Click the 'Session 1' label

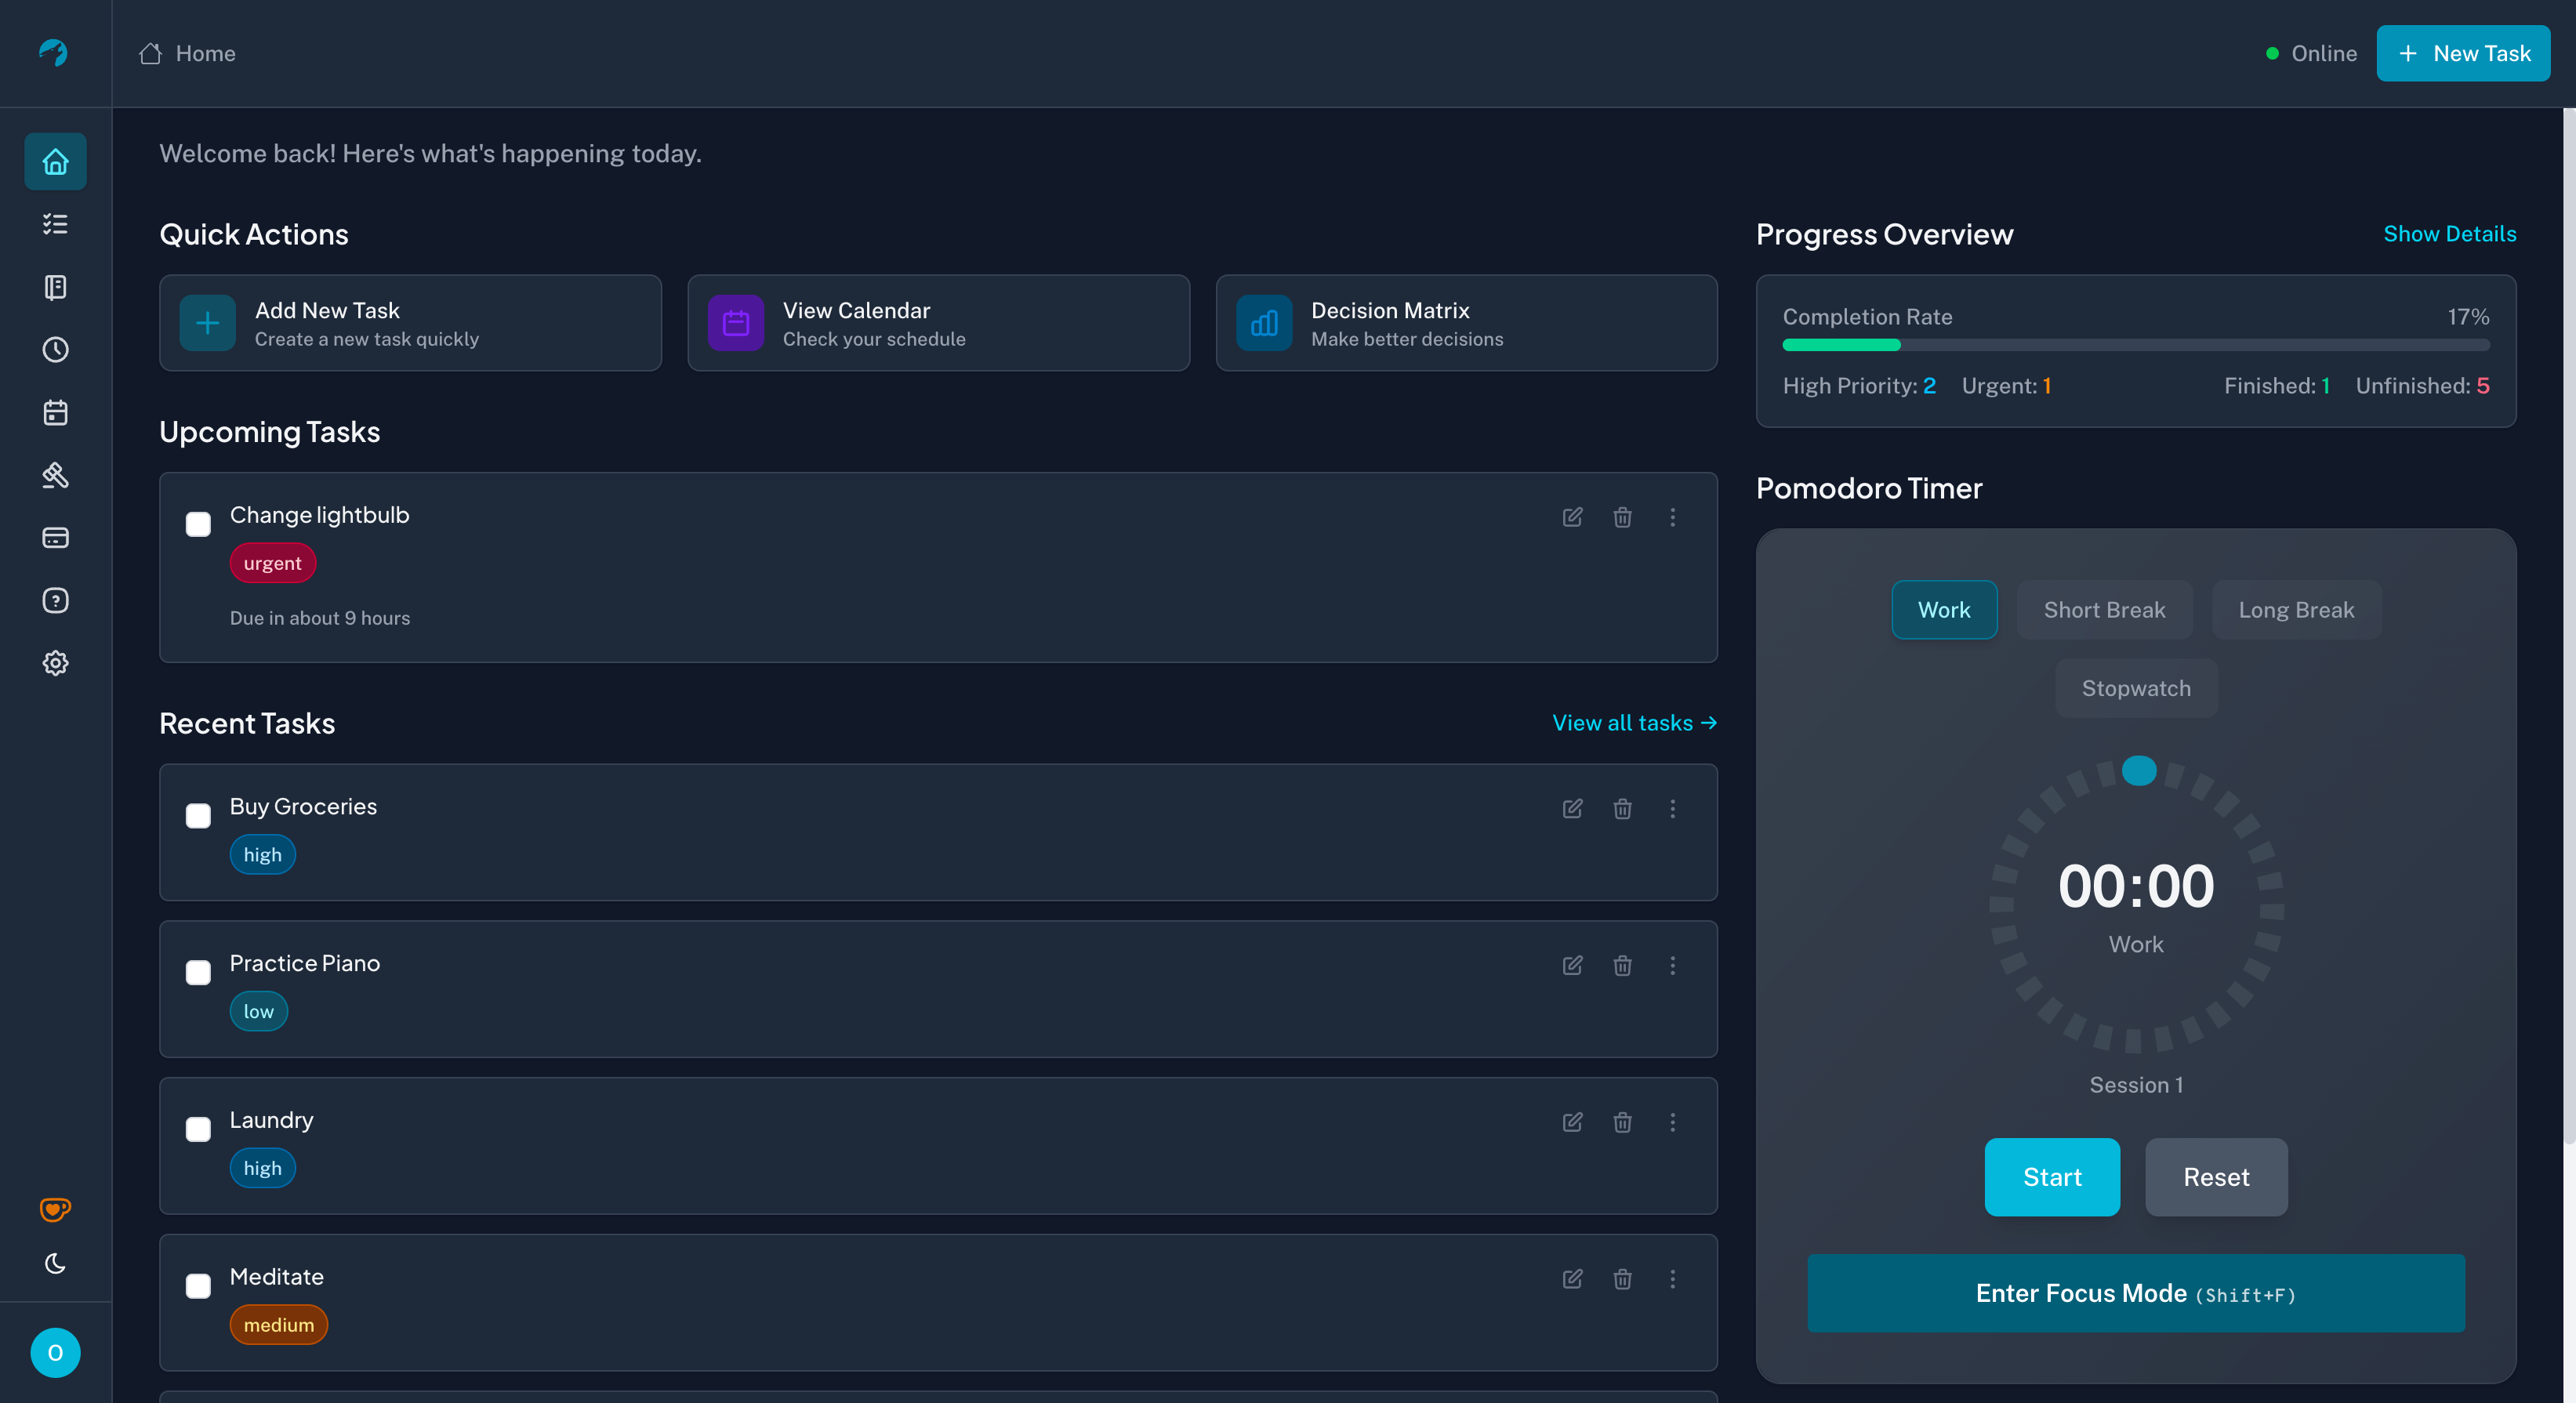[2136, 1085]
